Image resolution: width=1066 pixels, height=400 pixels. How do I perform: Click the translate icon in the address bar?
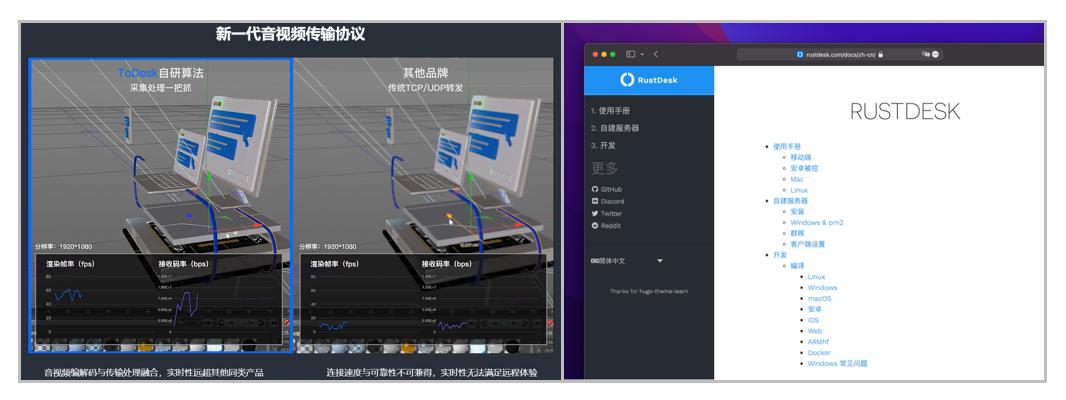pyautogui.click(x=925, y=54)
